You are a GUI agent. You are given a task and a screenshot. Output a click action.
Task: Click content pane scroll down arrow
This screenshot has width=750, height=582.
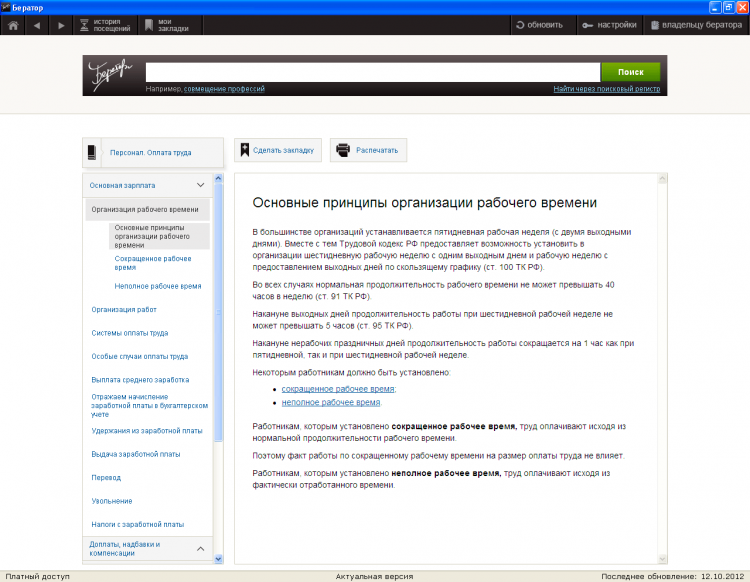coord(662,558)
